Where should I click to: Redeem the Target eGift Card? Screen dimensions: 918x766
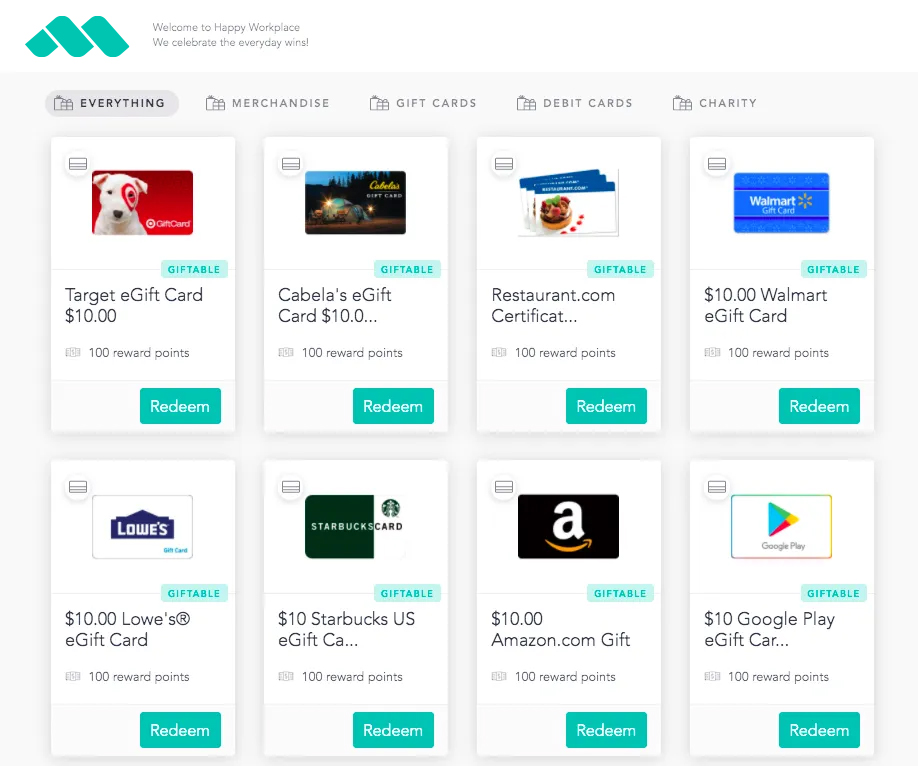180,406
